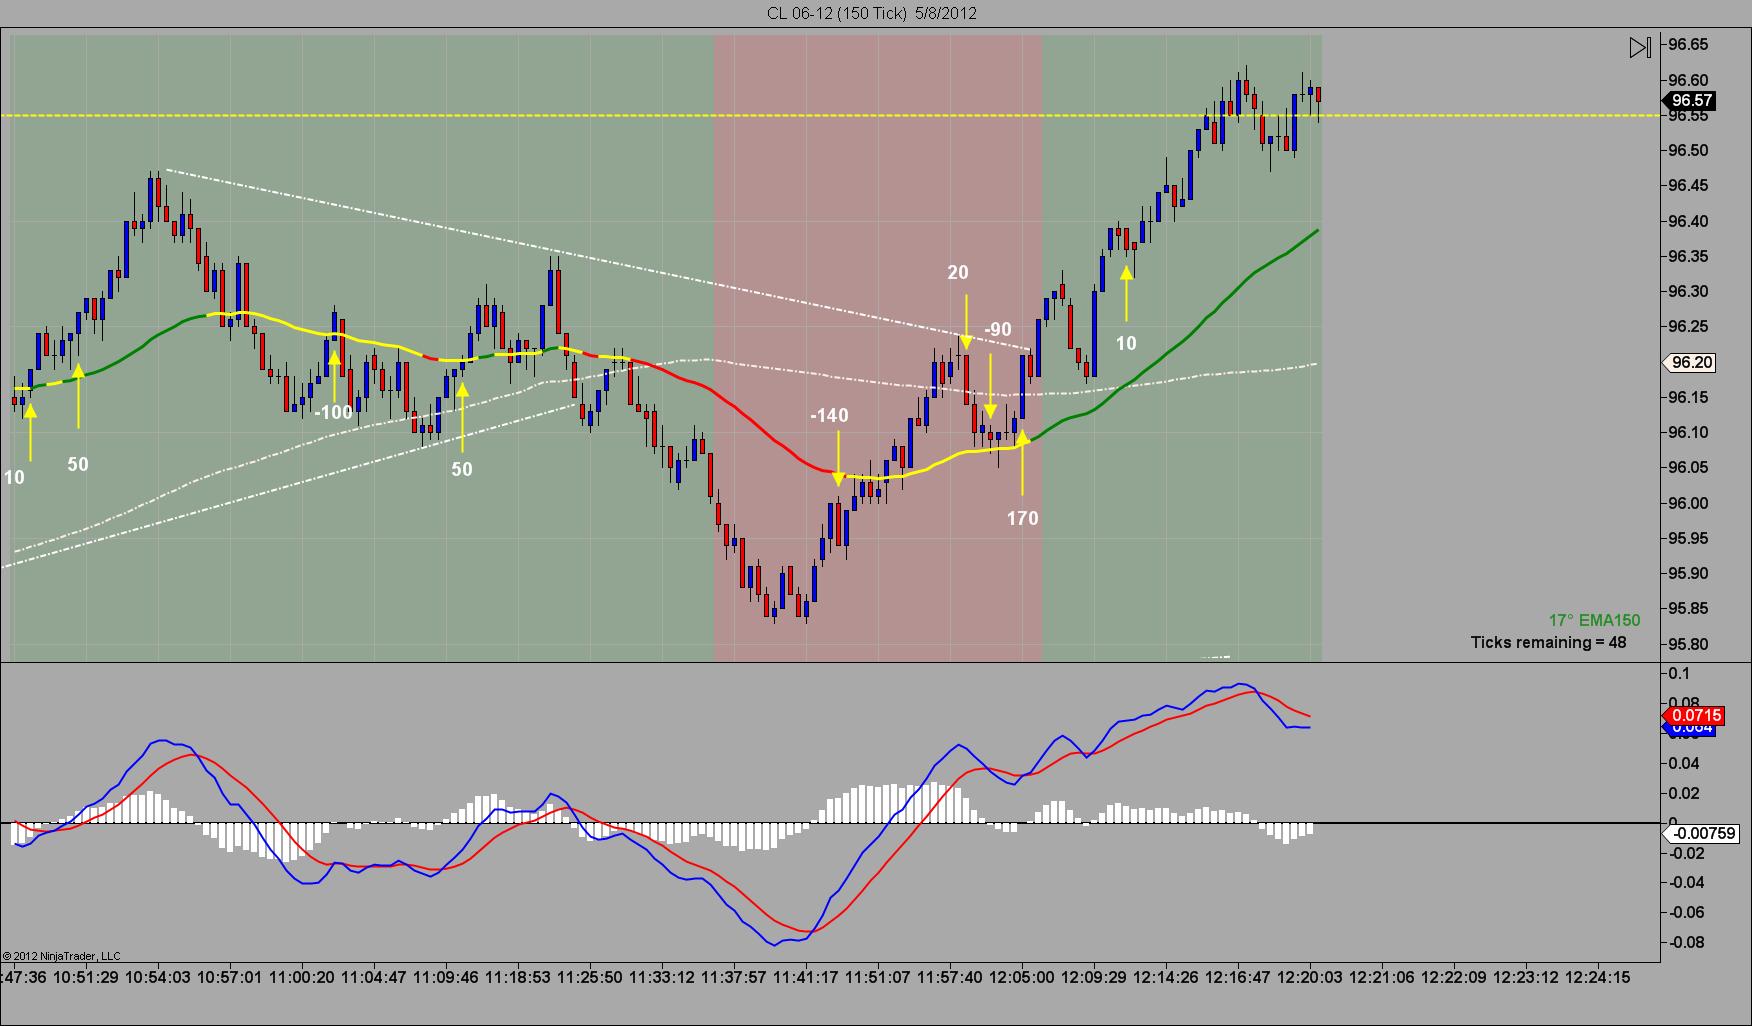
Task: Select the 170 trade annotation label
Action: coord(1022,518)
